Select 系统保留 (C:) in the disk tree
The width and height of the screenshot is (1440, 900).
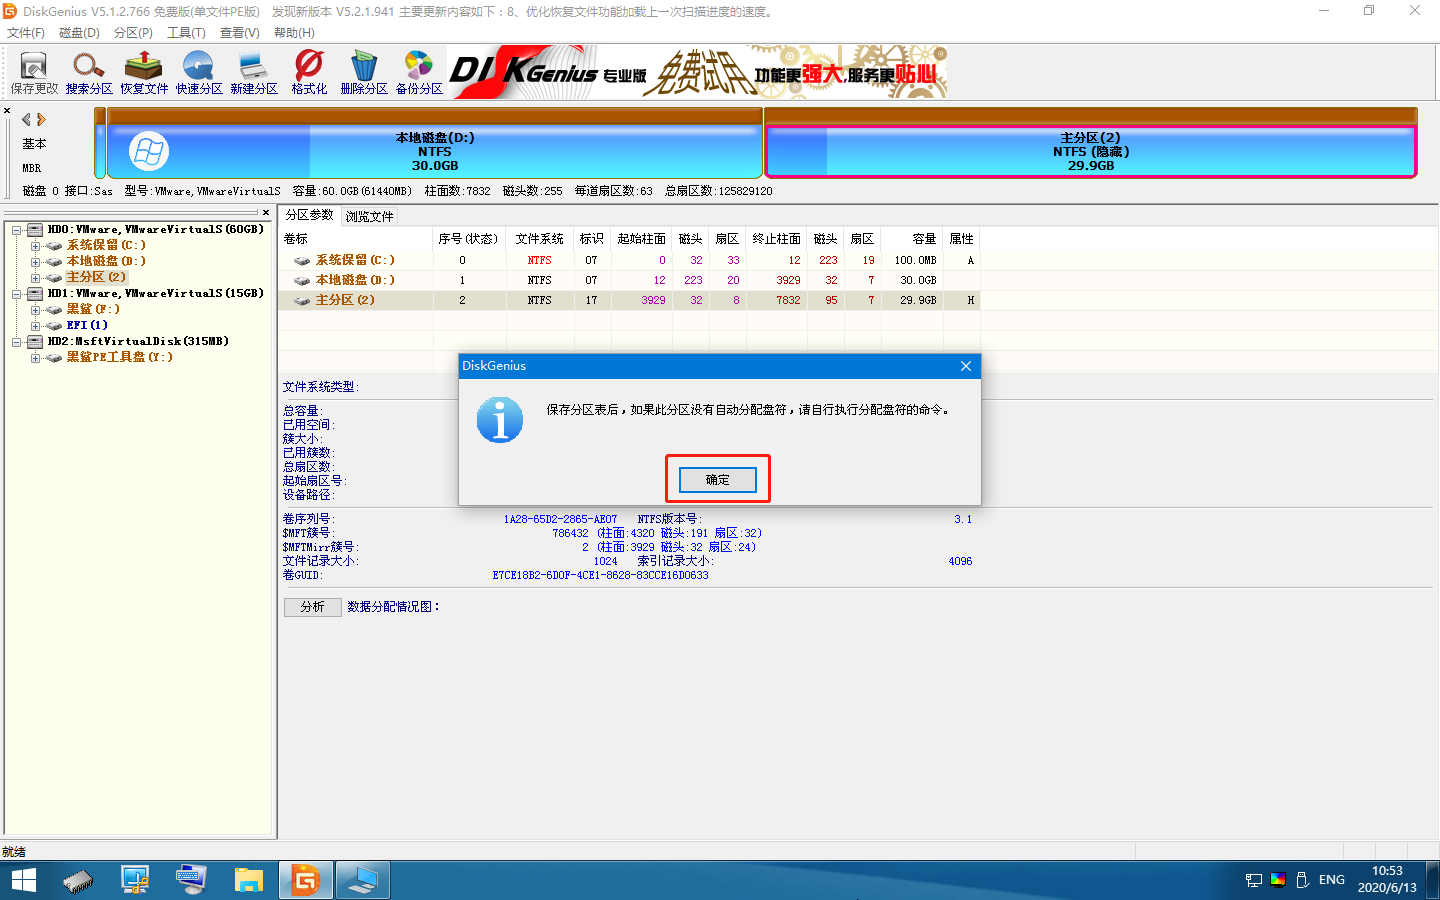click(x=106, y=245)
